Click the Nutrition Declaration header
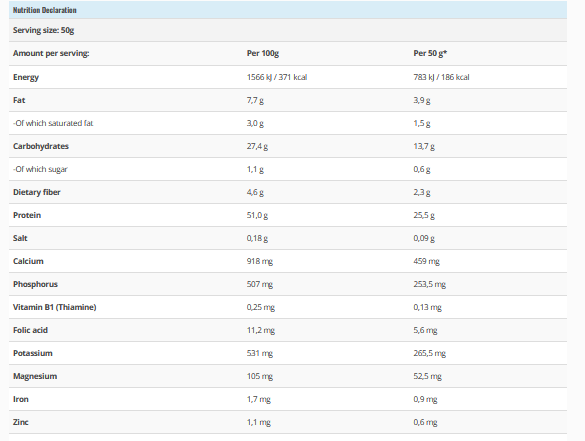585x441 pixels. coord(44,10)
